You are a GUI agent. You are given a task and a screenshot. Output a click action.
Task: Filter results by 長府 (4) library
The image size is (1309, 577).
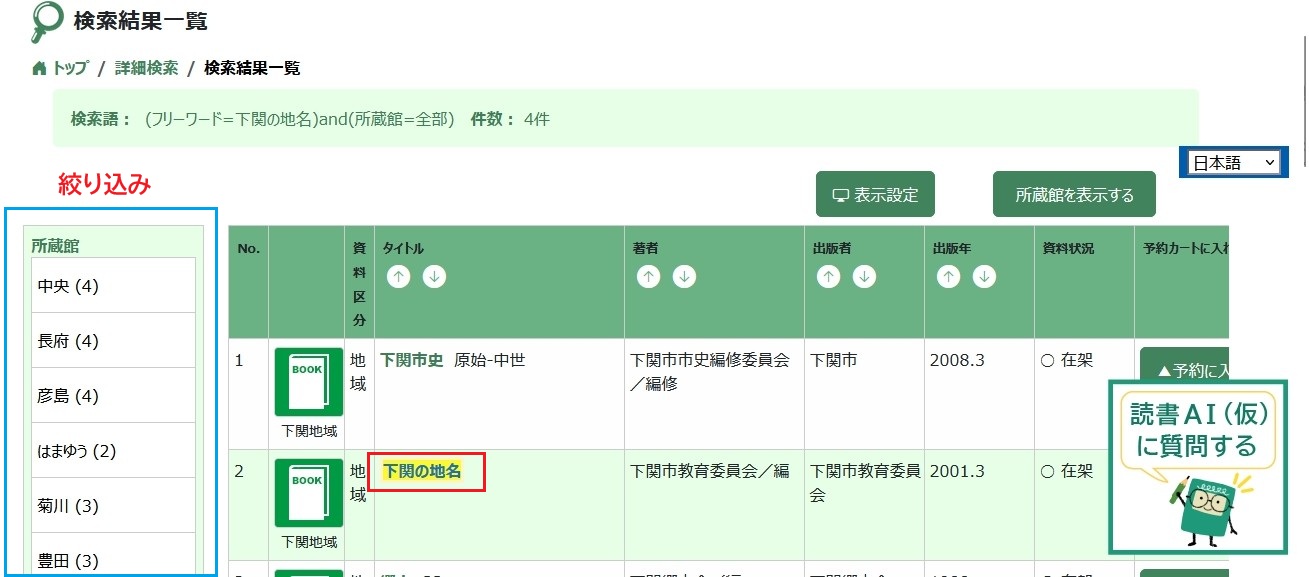[x=113, y=341]
